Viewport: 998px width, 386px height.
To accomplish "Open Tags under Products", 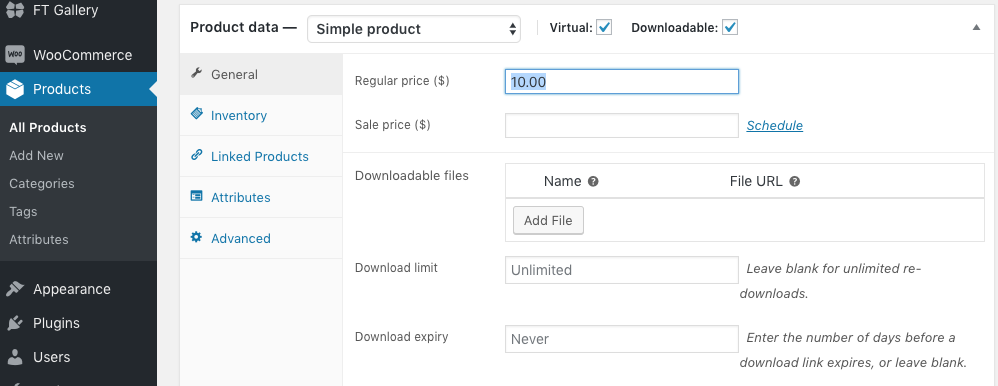I will (23, 211).
